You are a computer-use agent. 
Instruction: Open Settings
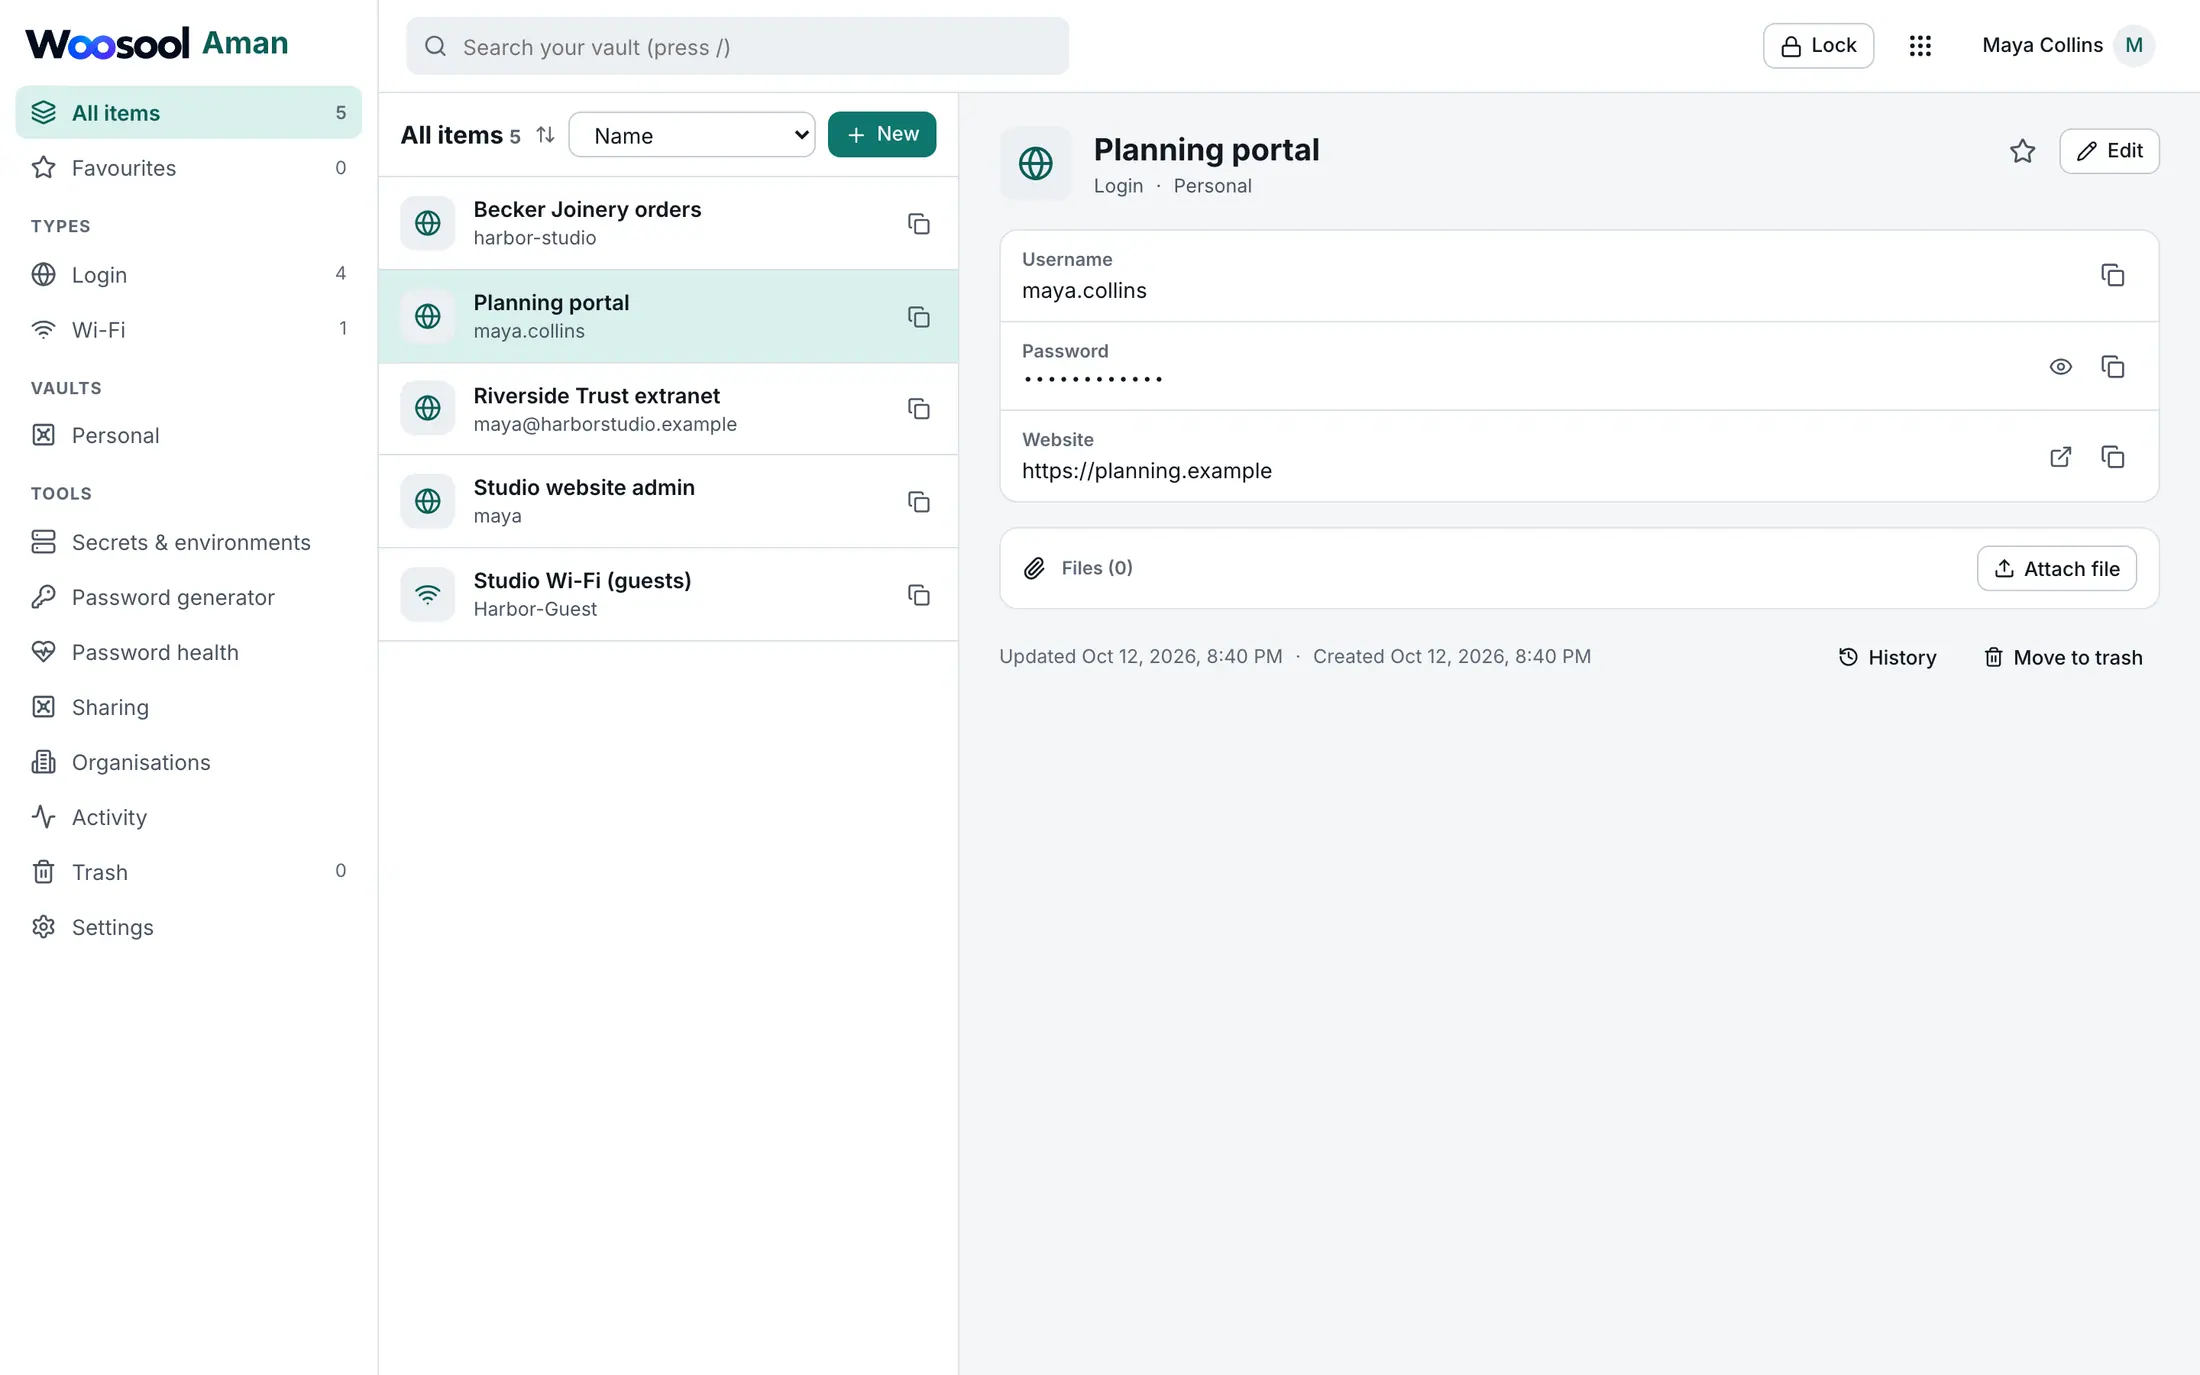189,927
